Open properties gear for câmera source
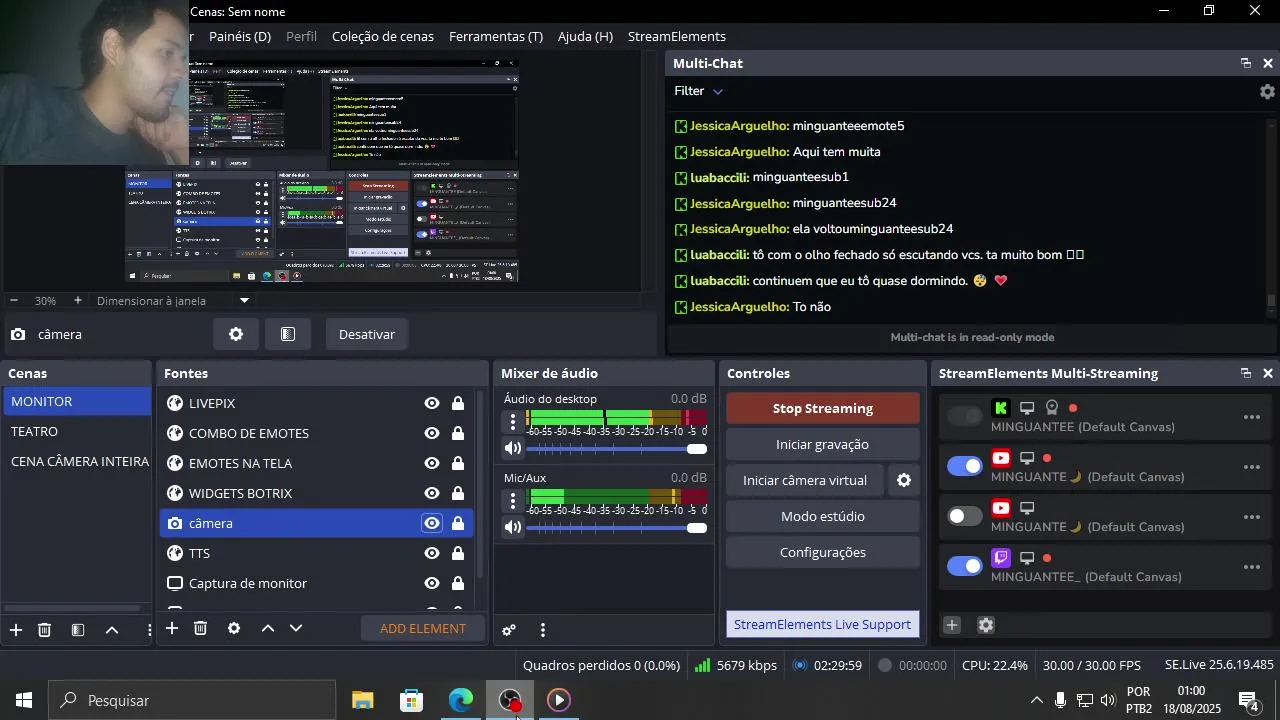This screenshot has height=720, width=1280. (x=236, y=334)
